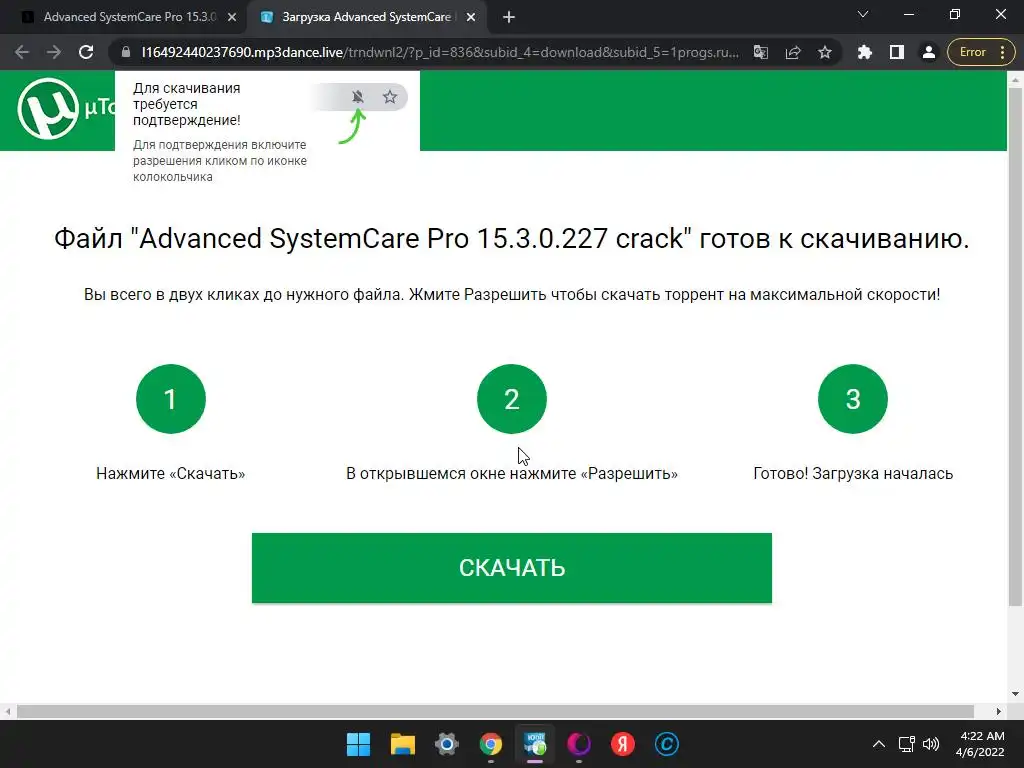Open the tab search dropdown

pos(863,14)
